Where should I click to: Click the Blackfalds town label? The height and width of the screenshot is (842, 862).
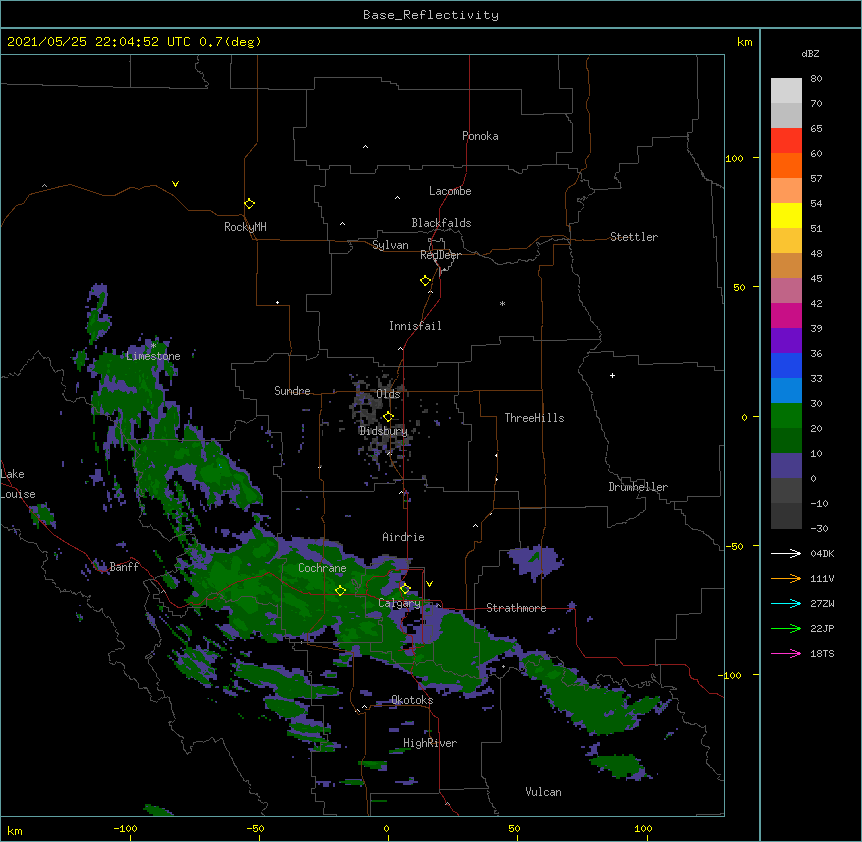point(441,223)
